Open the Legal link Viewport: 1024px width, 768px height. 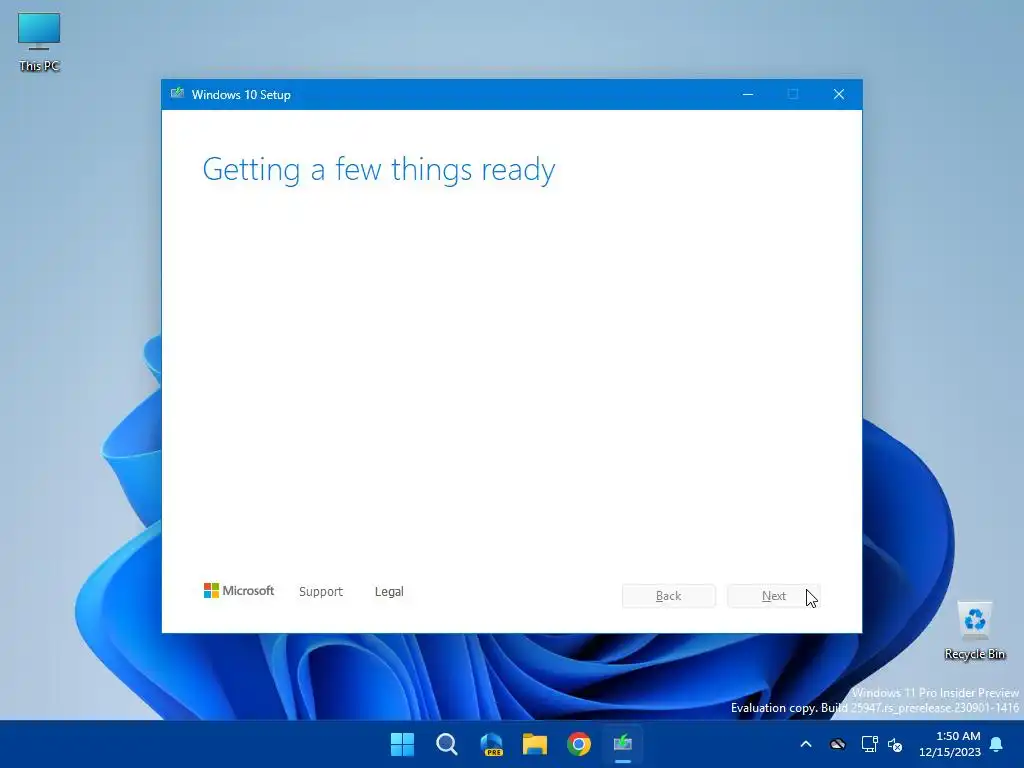[x=389, y=592]
